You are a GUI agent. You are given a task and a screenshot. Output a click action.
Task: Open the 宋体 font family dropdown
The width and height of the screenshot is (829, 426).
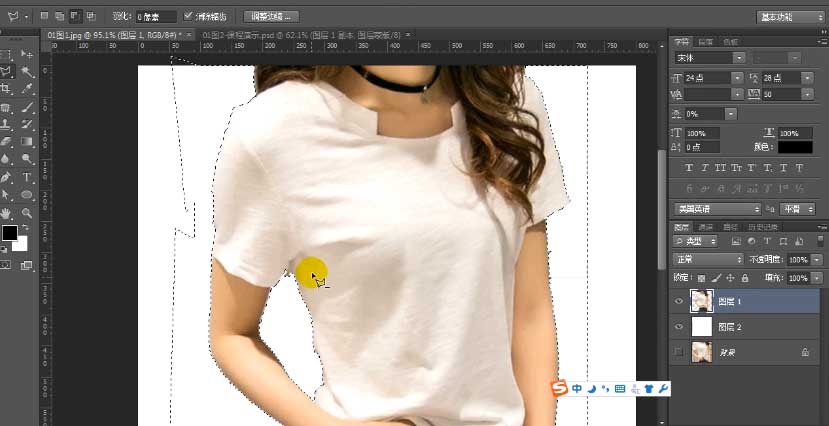tap(706, 58)
